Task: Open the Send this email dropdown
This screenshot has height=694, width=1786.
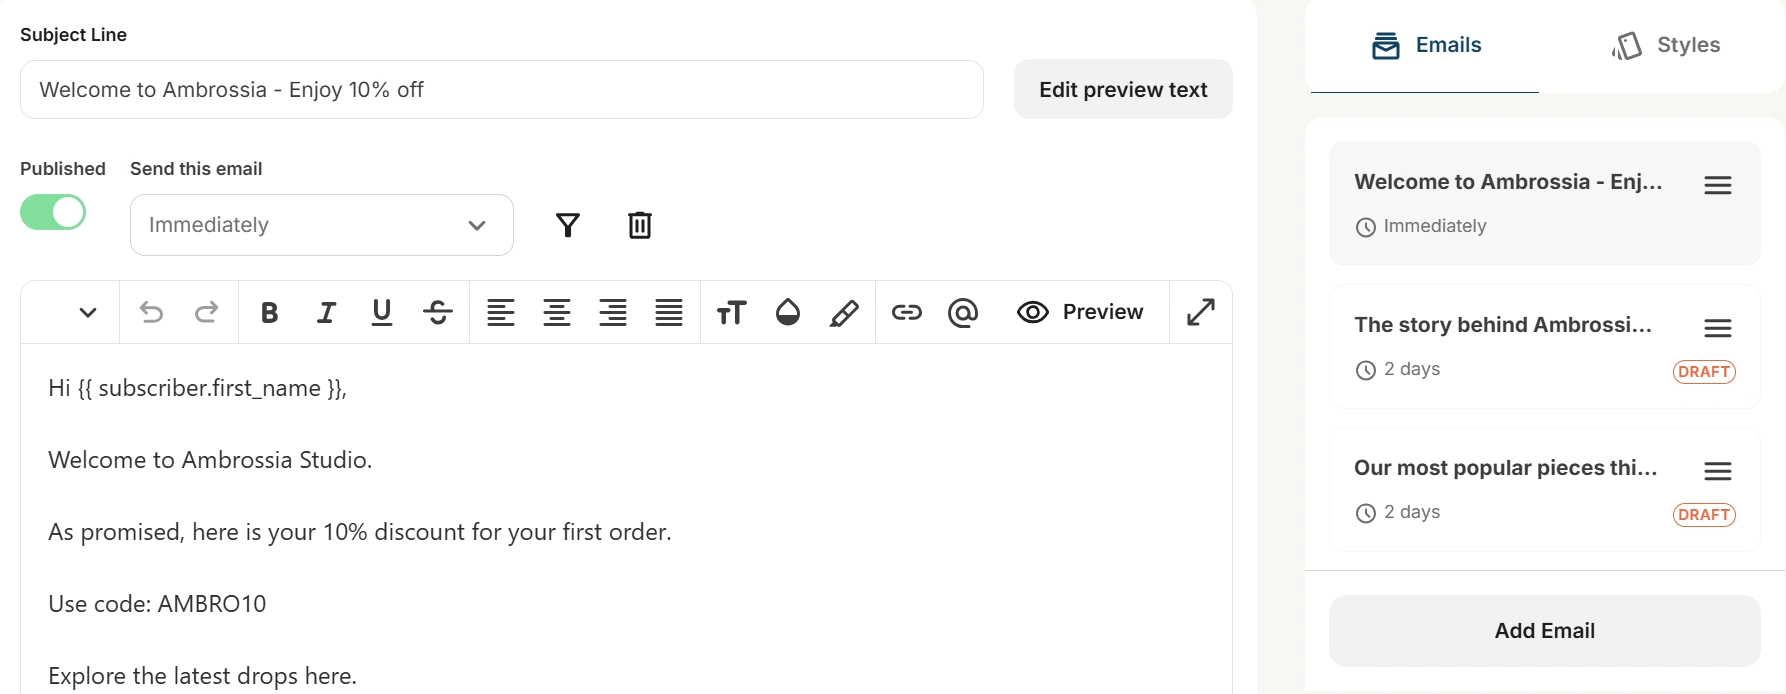Action: click(x=321, y=225)
